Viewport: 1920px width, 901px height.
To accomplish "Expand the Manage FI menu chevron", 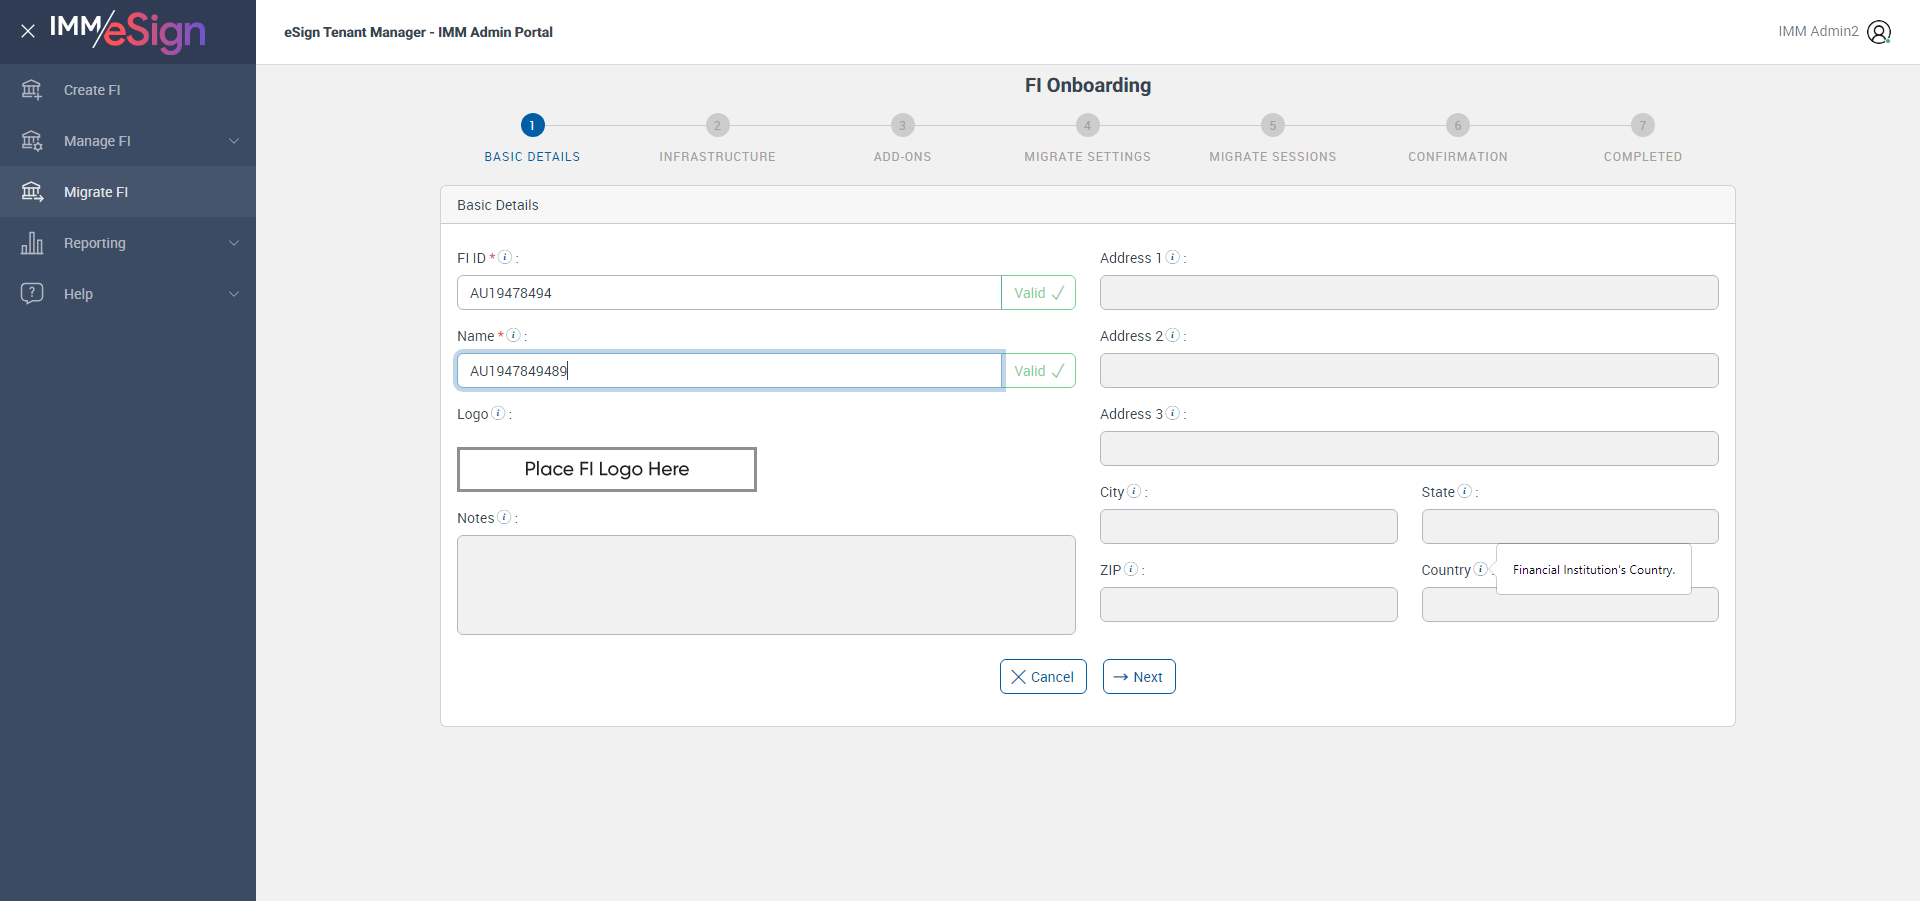I will click(234, 141).
